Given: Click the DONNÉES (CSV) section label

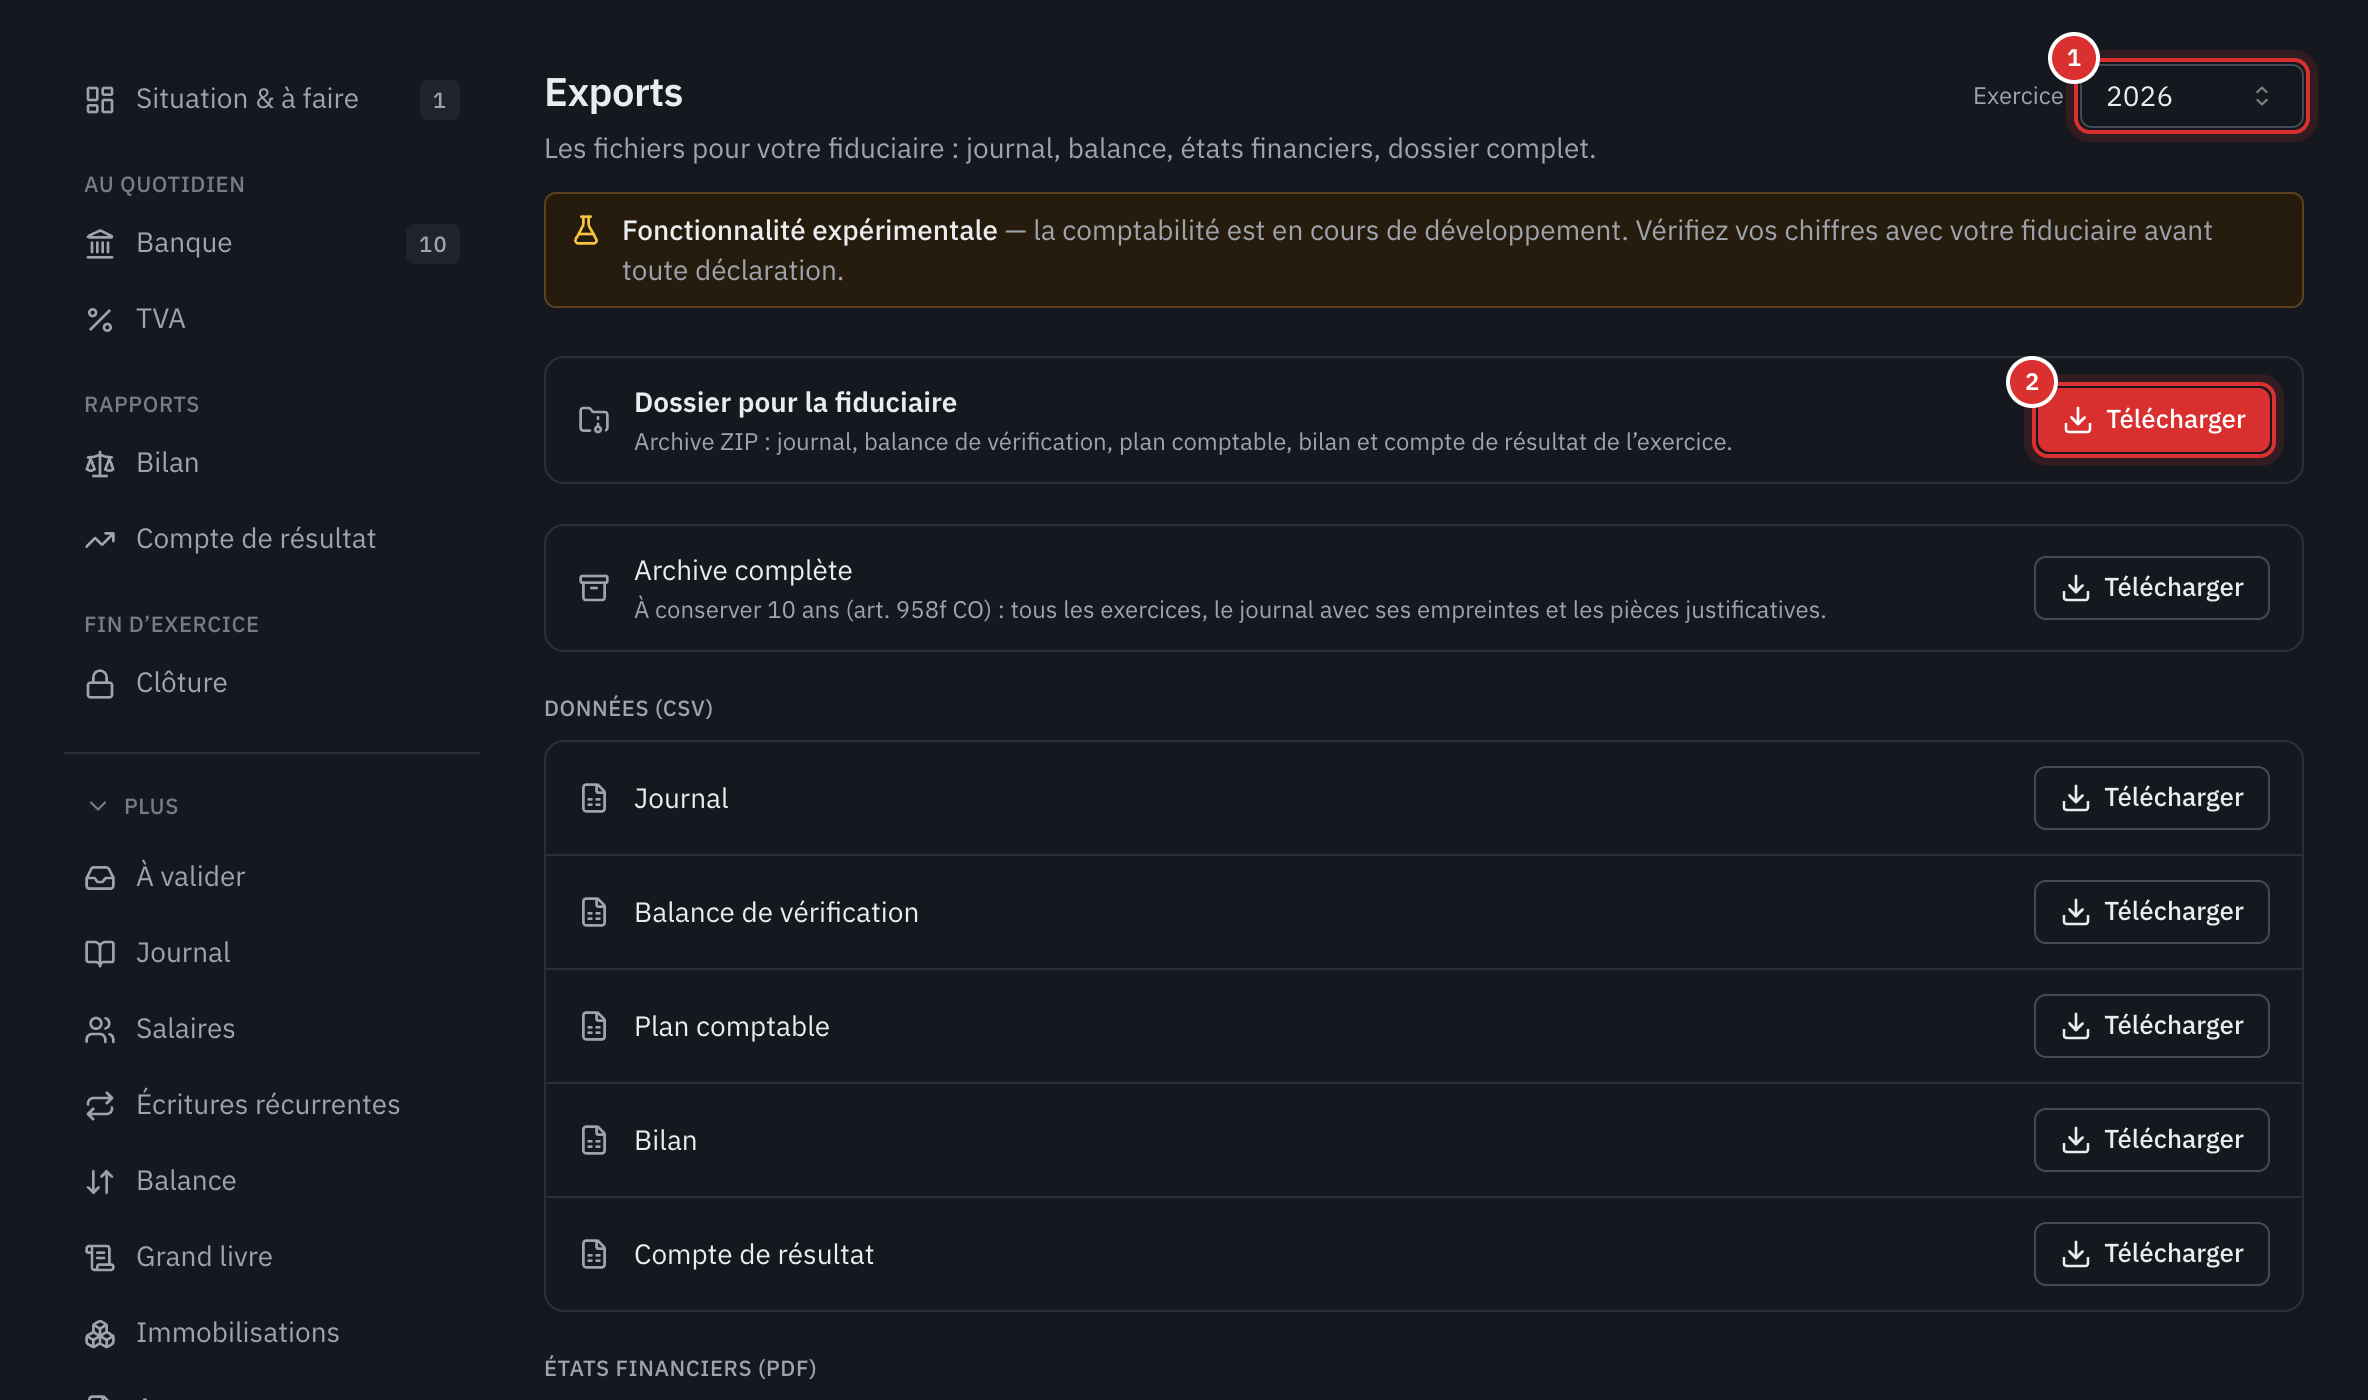Looking at the screenshot, I should (x=628, y=708).
